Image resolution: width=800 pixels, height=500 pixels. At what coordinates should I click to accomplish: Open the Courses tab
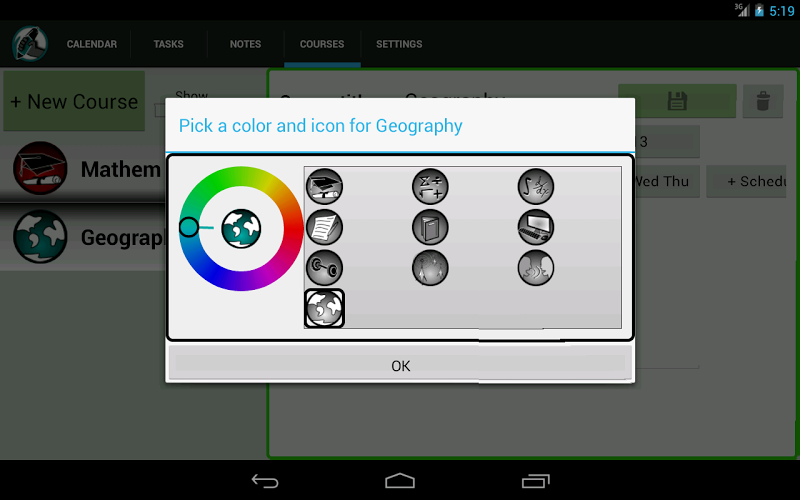[x=322, y=44]
